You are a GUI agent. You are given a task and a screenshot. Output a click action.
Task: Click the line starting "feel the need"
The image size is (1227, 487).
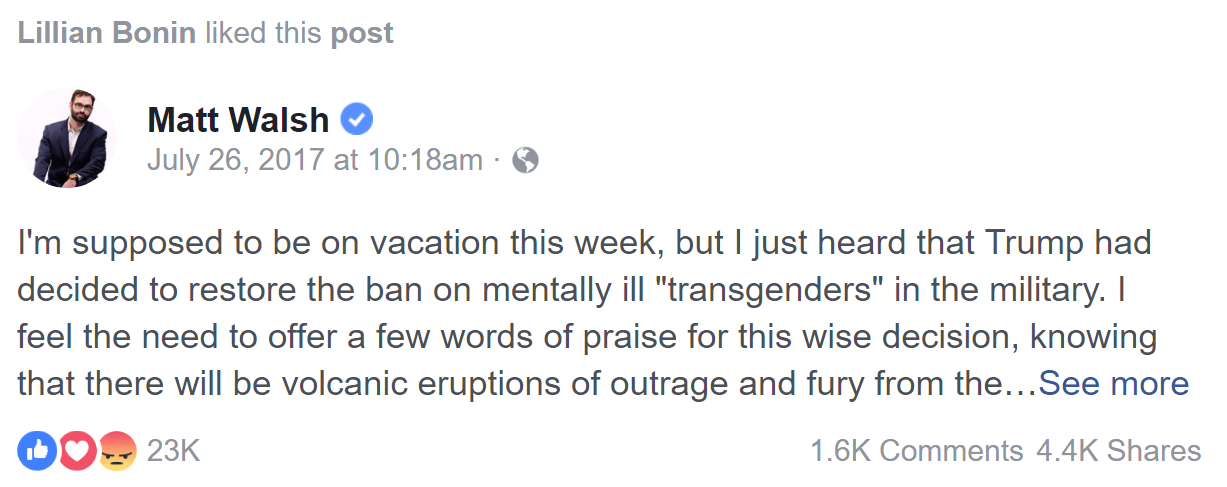(x=587, y=337)
